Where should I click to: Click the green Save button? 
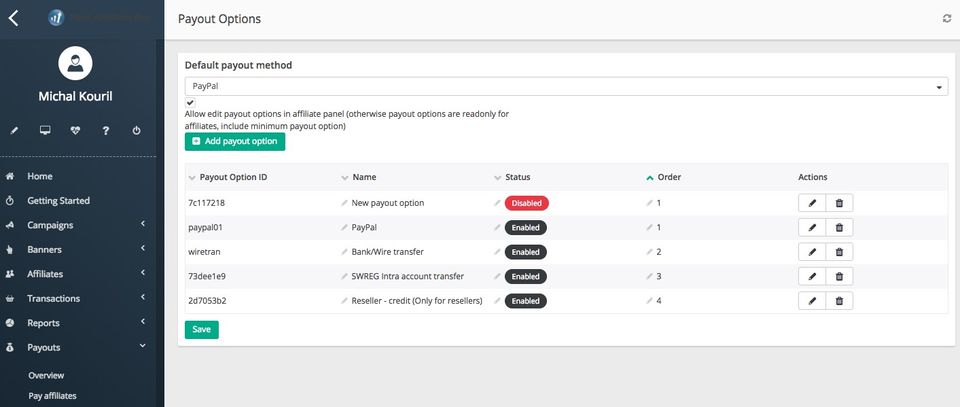(x=201, y=329)
